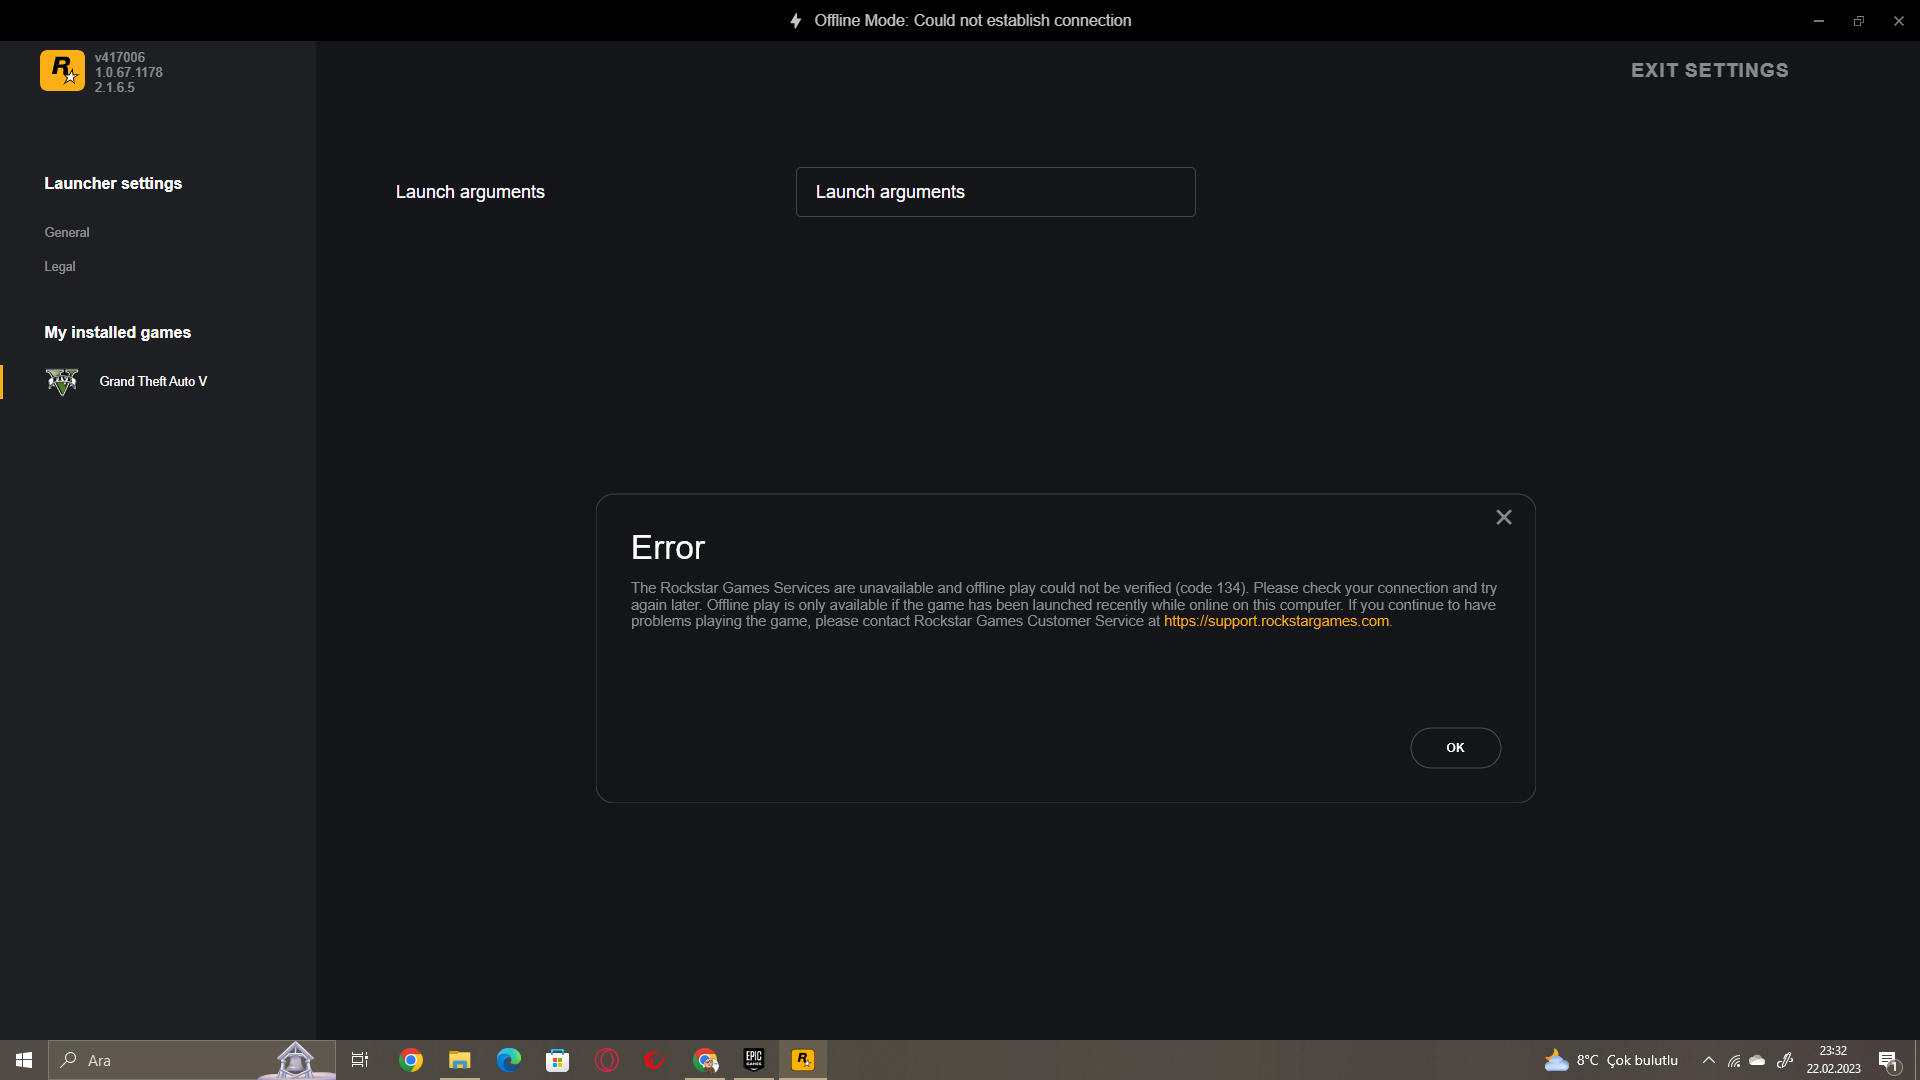This screenshot has width=1920, height=1080.
Task: Expand hidden system tray icons chevron
Action: pos(1709,1060)
